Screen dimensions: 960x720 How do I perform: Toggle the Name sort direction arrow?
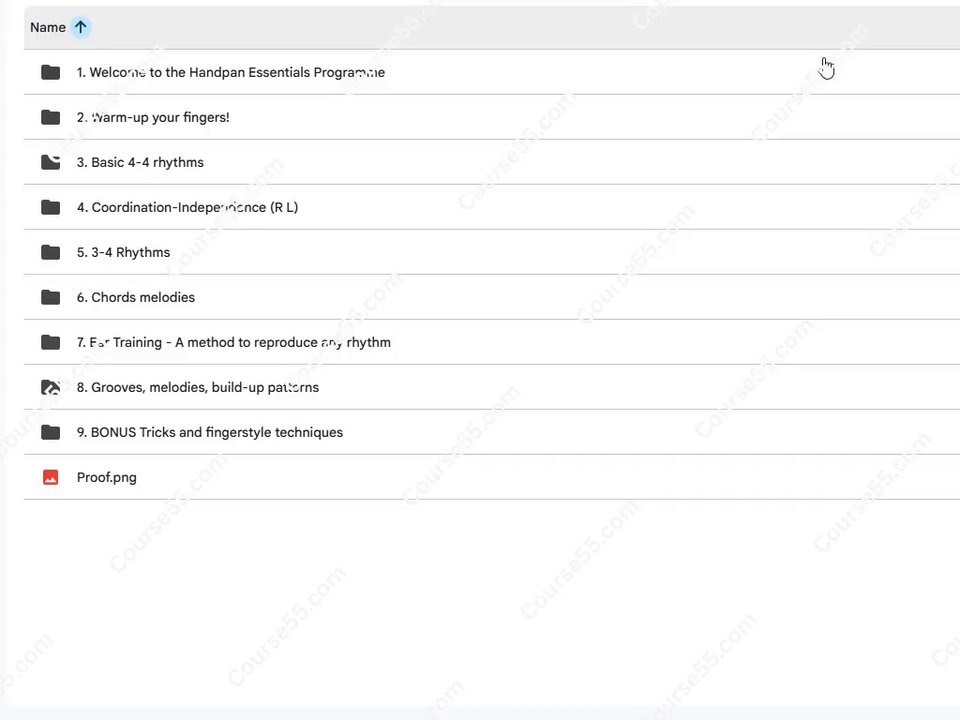[x=80, y=28]
